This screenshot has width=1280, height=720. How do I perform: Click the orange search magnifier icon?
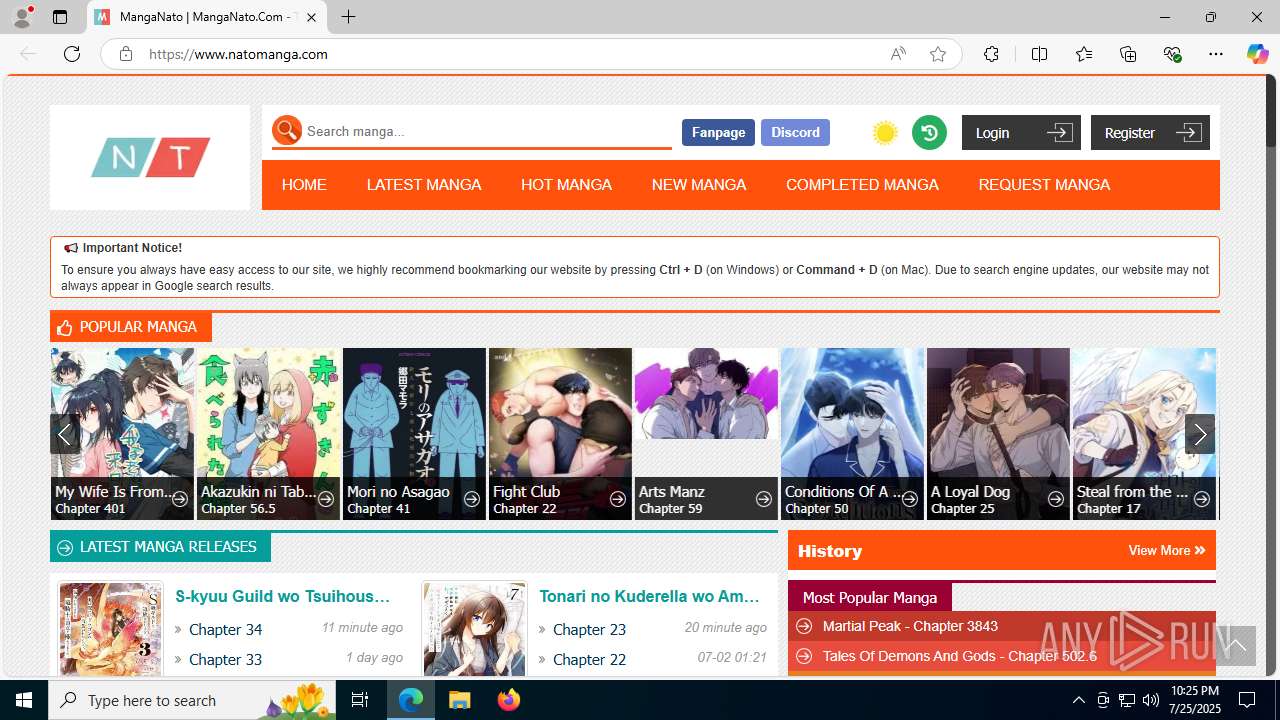(287, 130)
